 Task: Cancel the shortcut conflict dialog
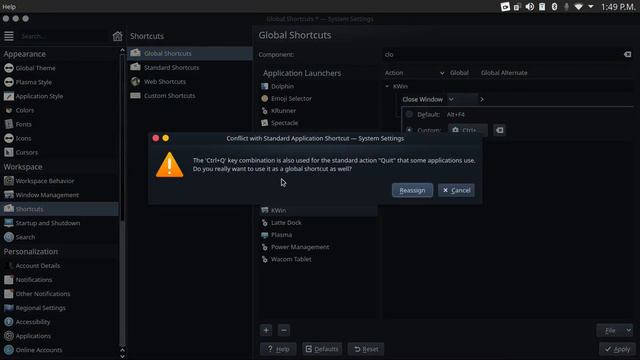456,190
